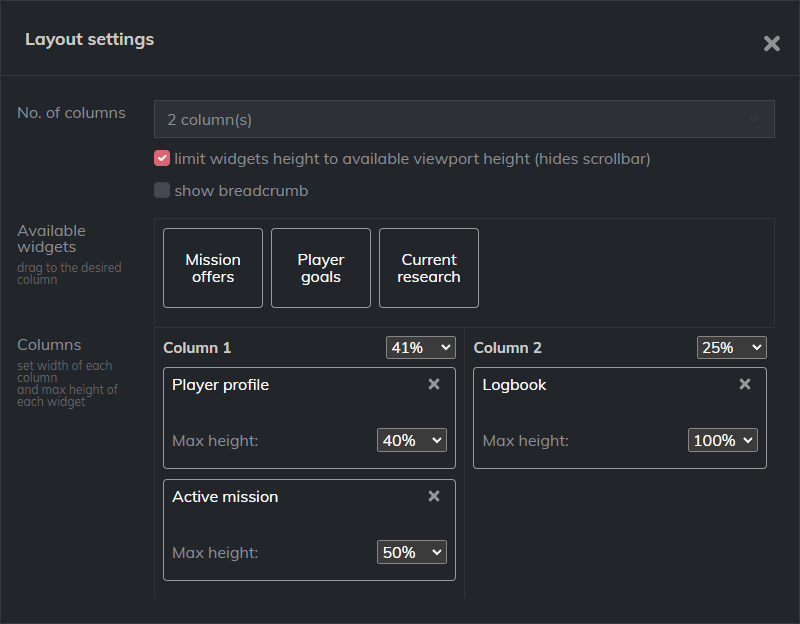
Task: Click the Active mission widget title
Action: [225, 497]
